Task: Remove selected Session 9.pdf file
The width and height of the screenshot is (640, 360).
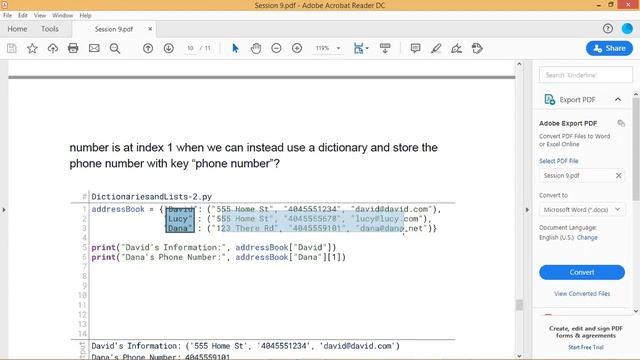Action: pos(618,176)
